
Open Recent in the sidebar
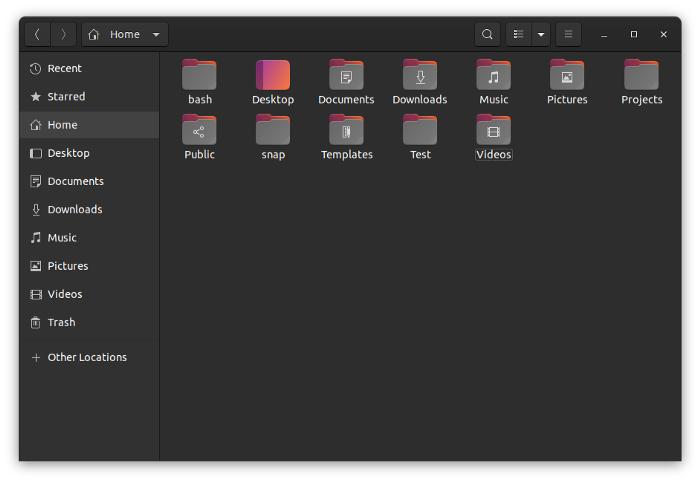tap(89, 68)
